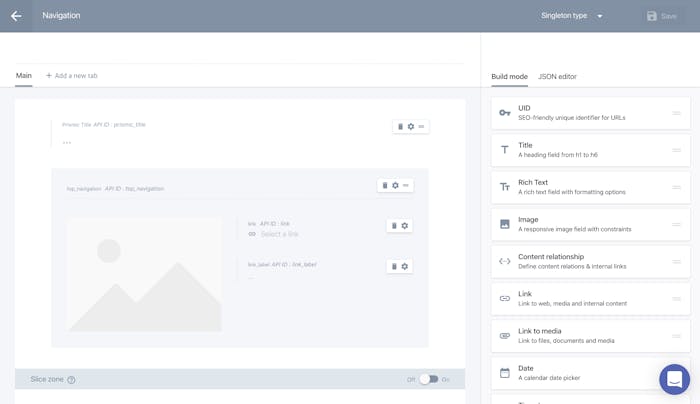The image size is (700, 404).
Task: Click drag handle on UID card
Action: point(676,113)
